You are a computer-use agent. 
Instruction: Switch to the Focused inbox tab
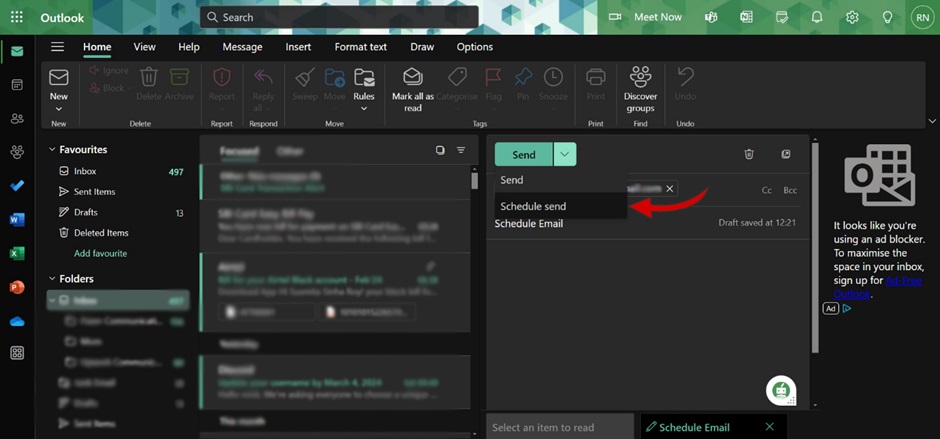(239, 151)
